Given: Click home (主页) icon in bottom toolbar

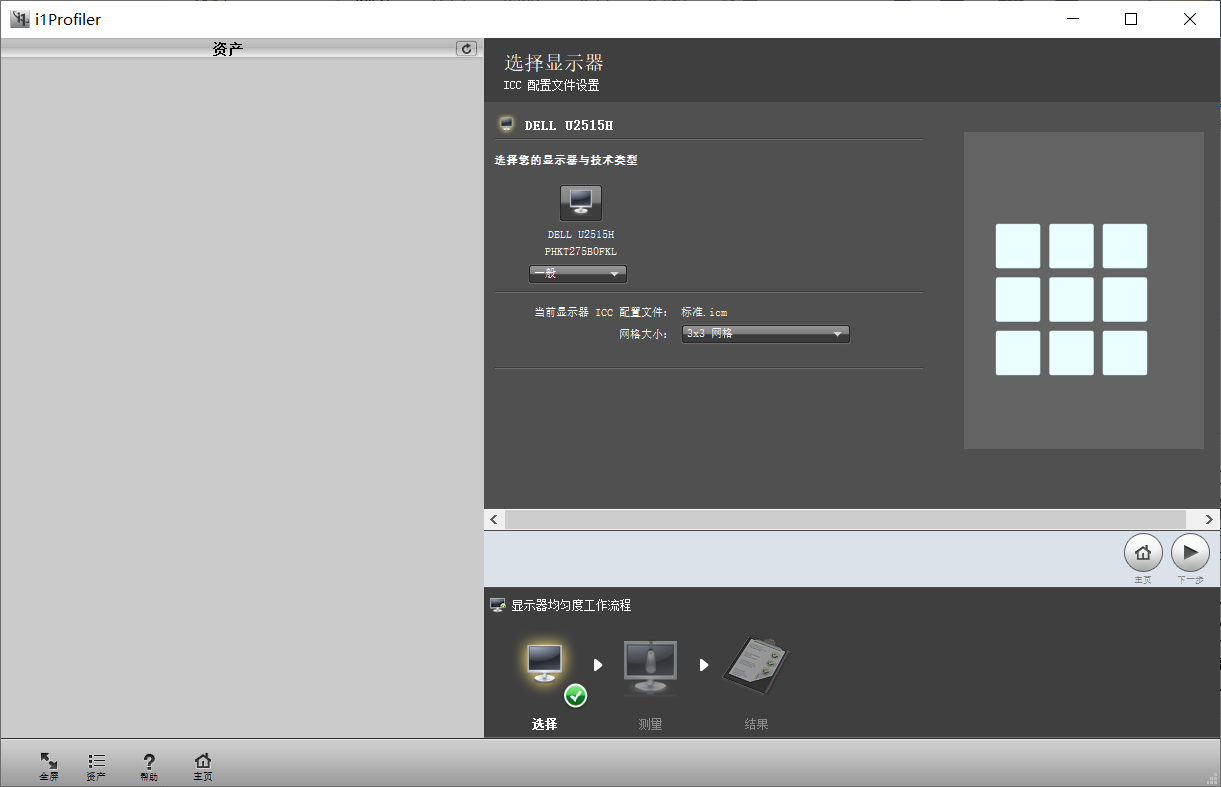Looking at the screenshot, I should [x=203, y=765].
